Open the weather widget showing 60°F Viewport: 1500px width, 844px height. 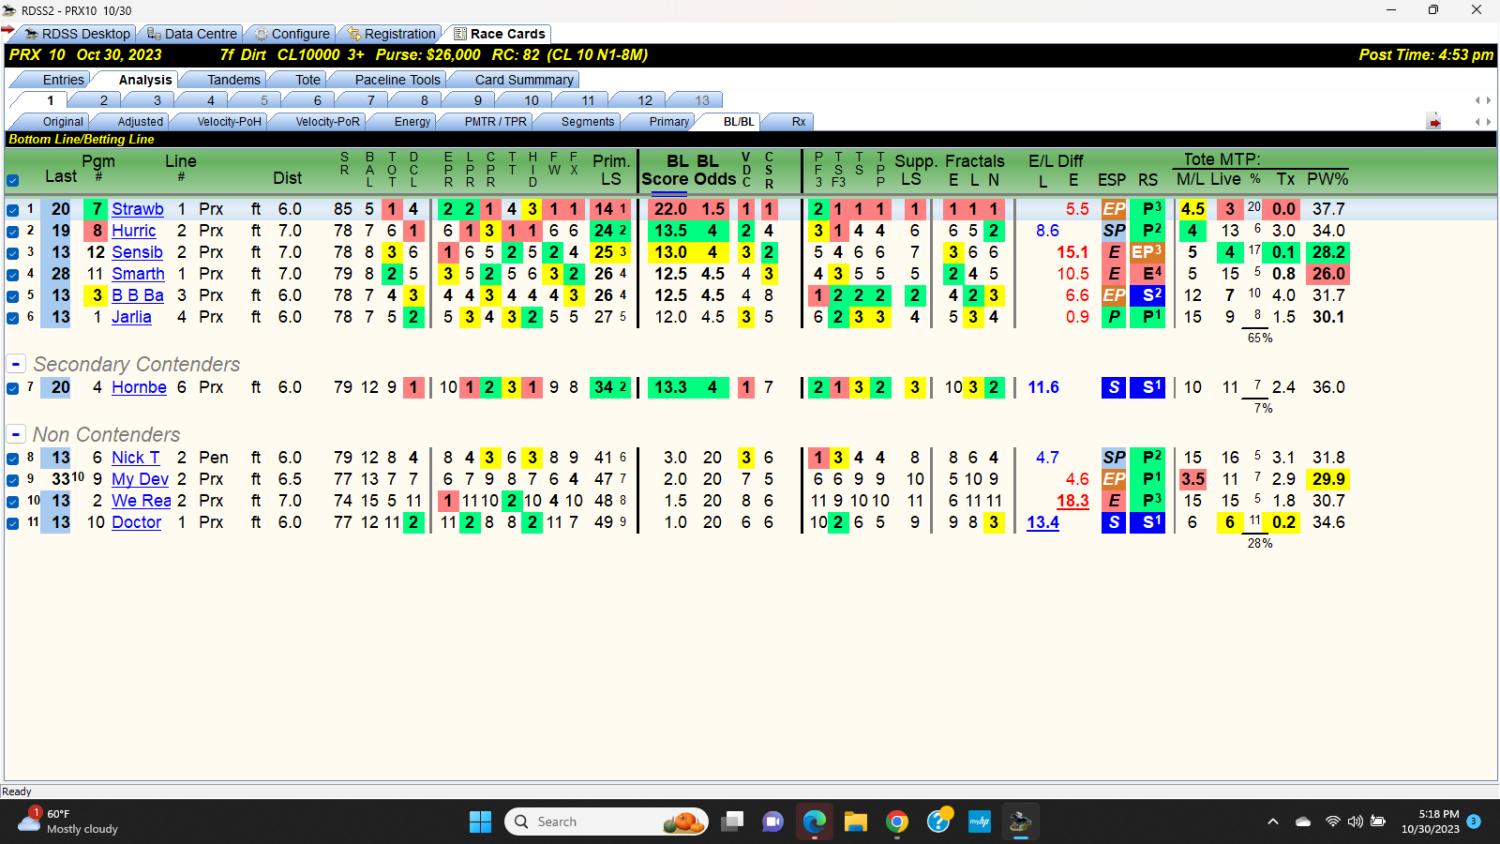70,821
